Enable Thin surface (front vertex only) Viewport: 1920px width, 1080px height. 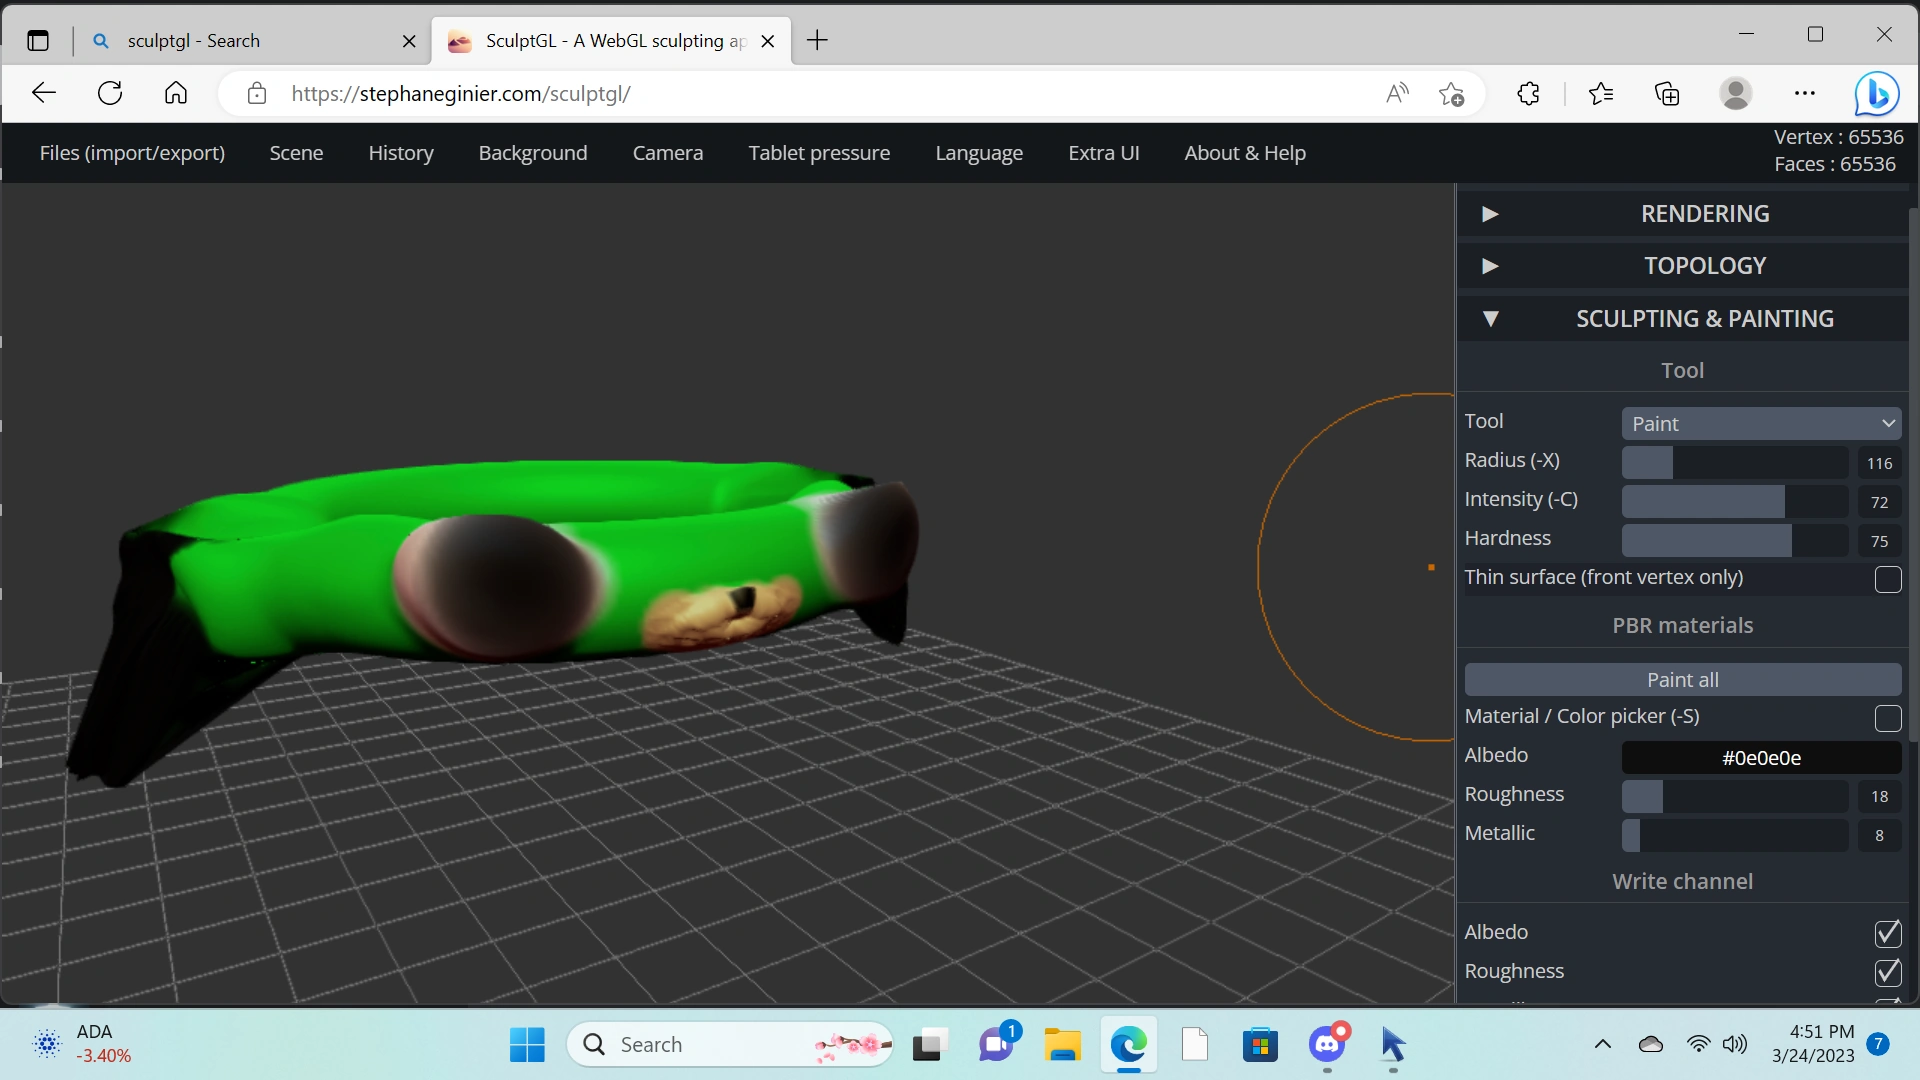coord(1886,580)
